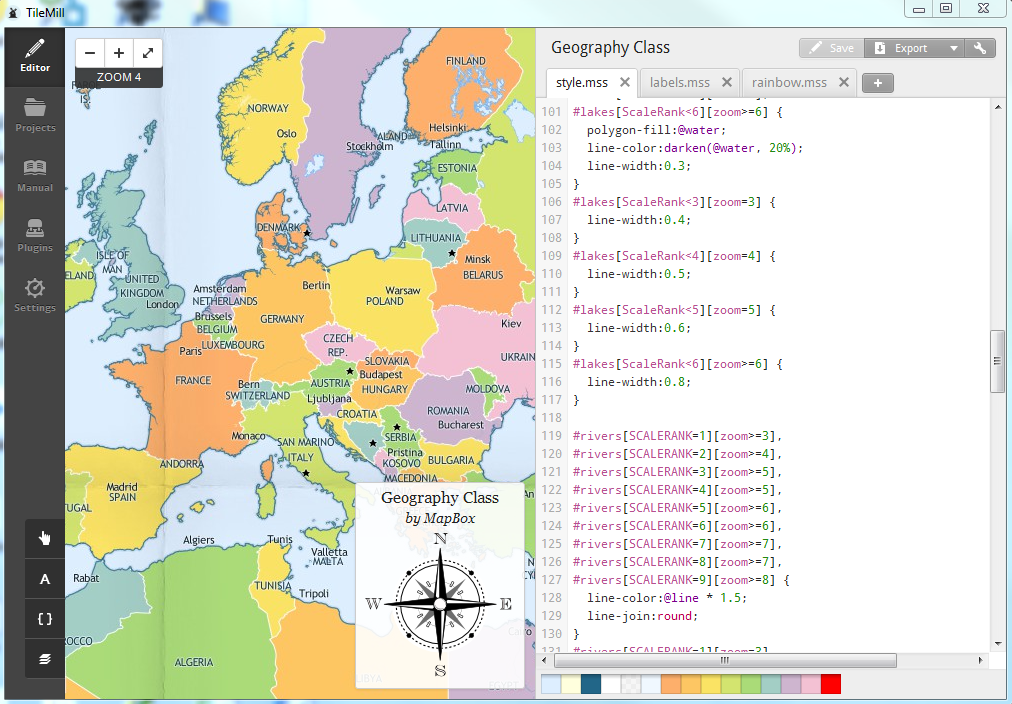Image resolution: width=1012 pixels, height=704 pixels.
Task: Go to Projects in sidebar
Action: pyautogui.click(x=35, y=114)
